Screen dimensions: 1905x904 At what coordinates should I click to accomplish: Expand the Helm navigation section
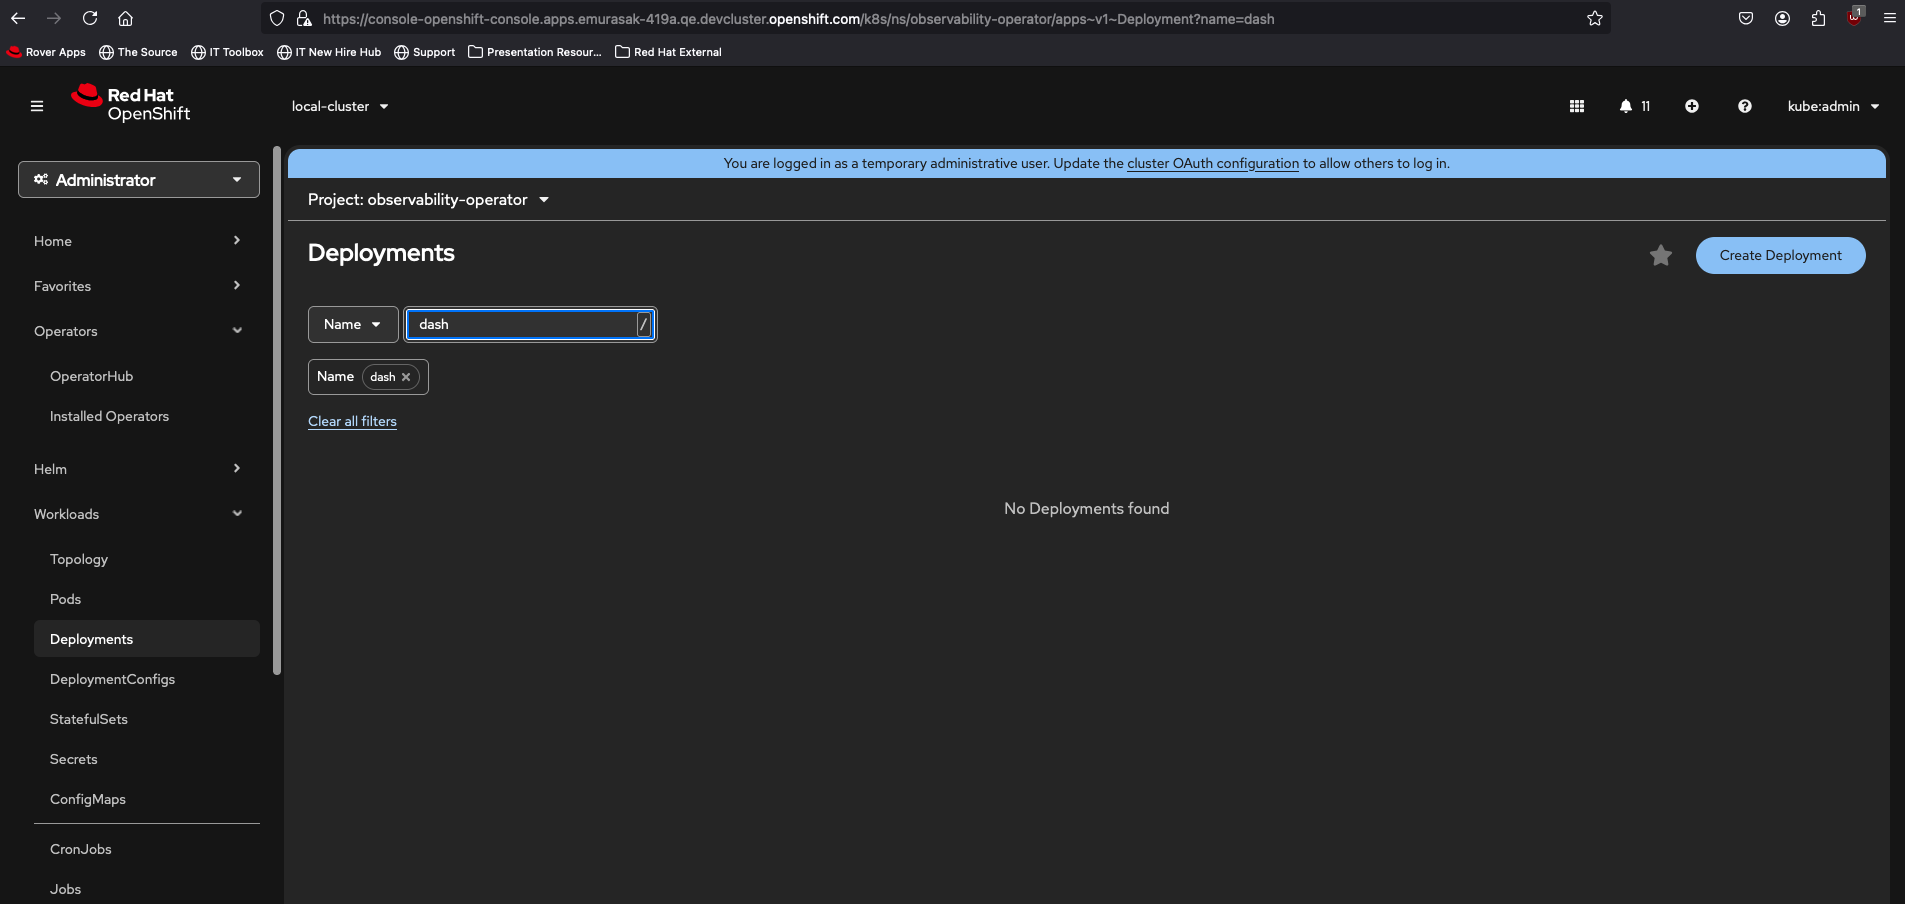pos(139,469)
